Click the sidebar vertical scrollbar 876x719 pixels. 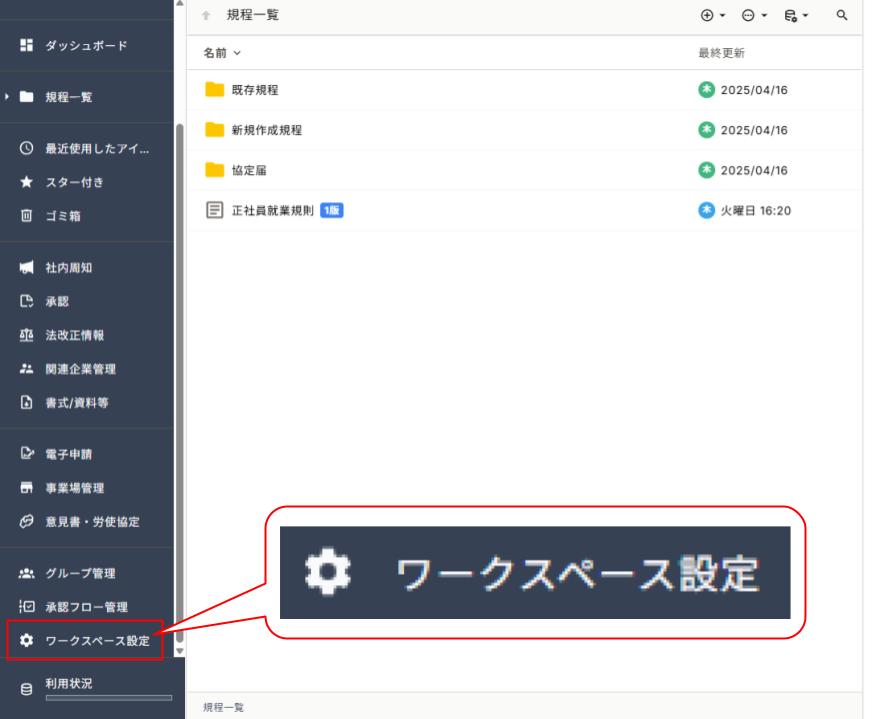pos(180,383)
